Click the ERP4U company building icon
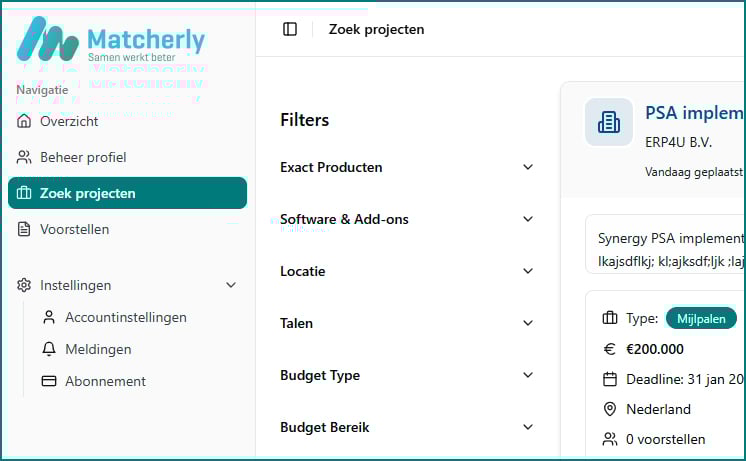746x461 pixels. (609, 122)
